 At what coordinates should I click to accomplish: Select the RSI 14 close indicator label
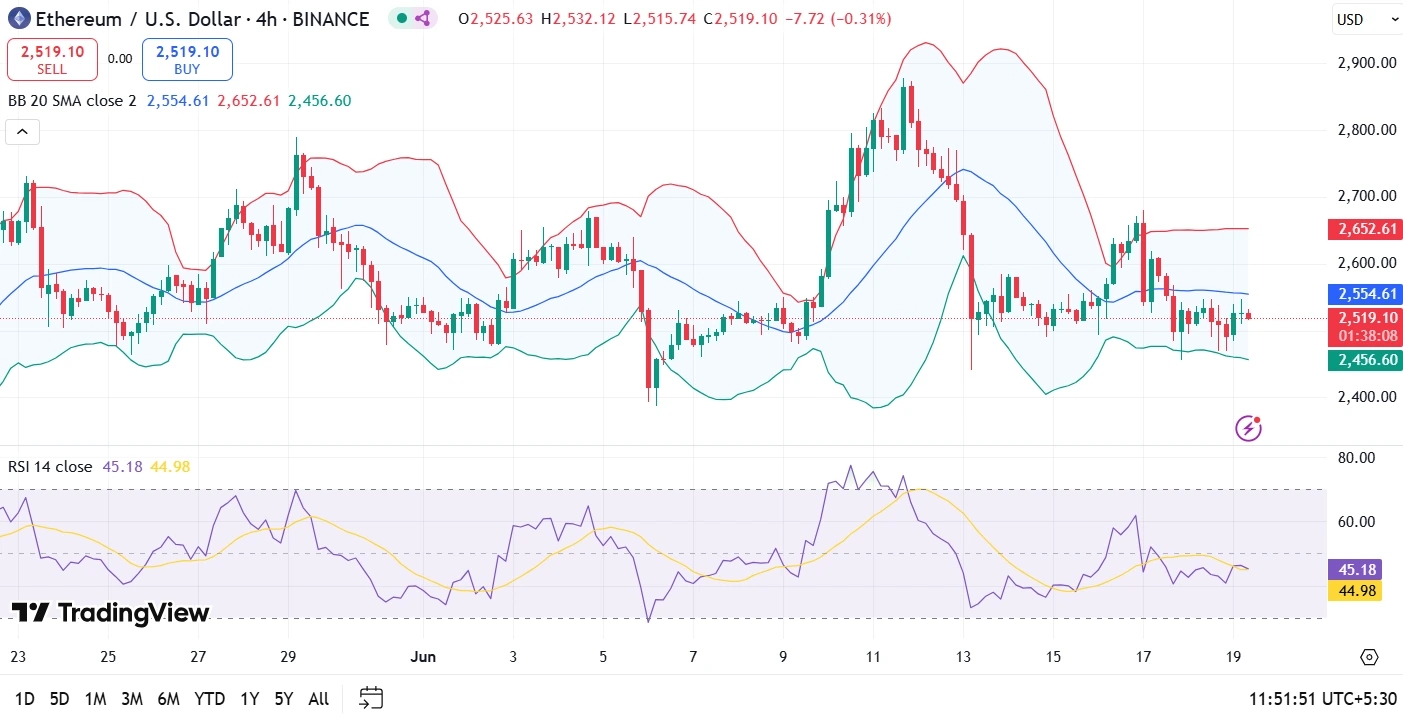(x=50, y=467)
